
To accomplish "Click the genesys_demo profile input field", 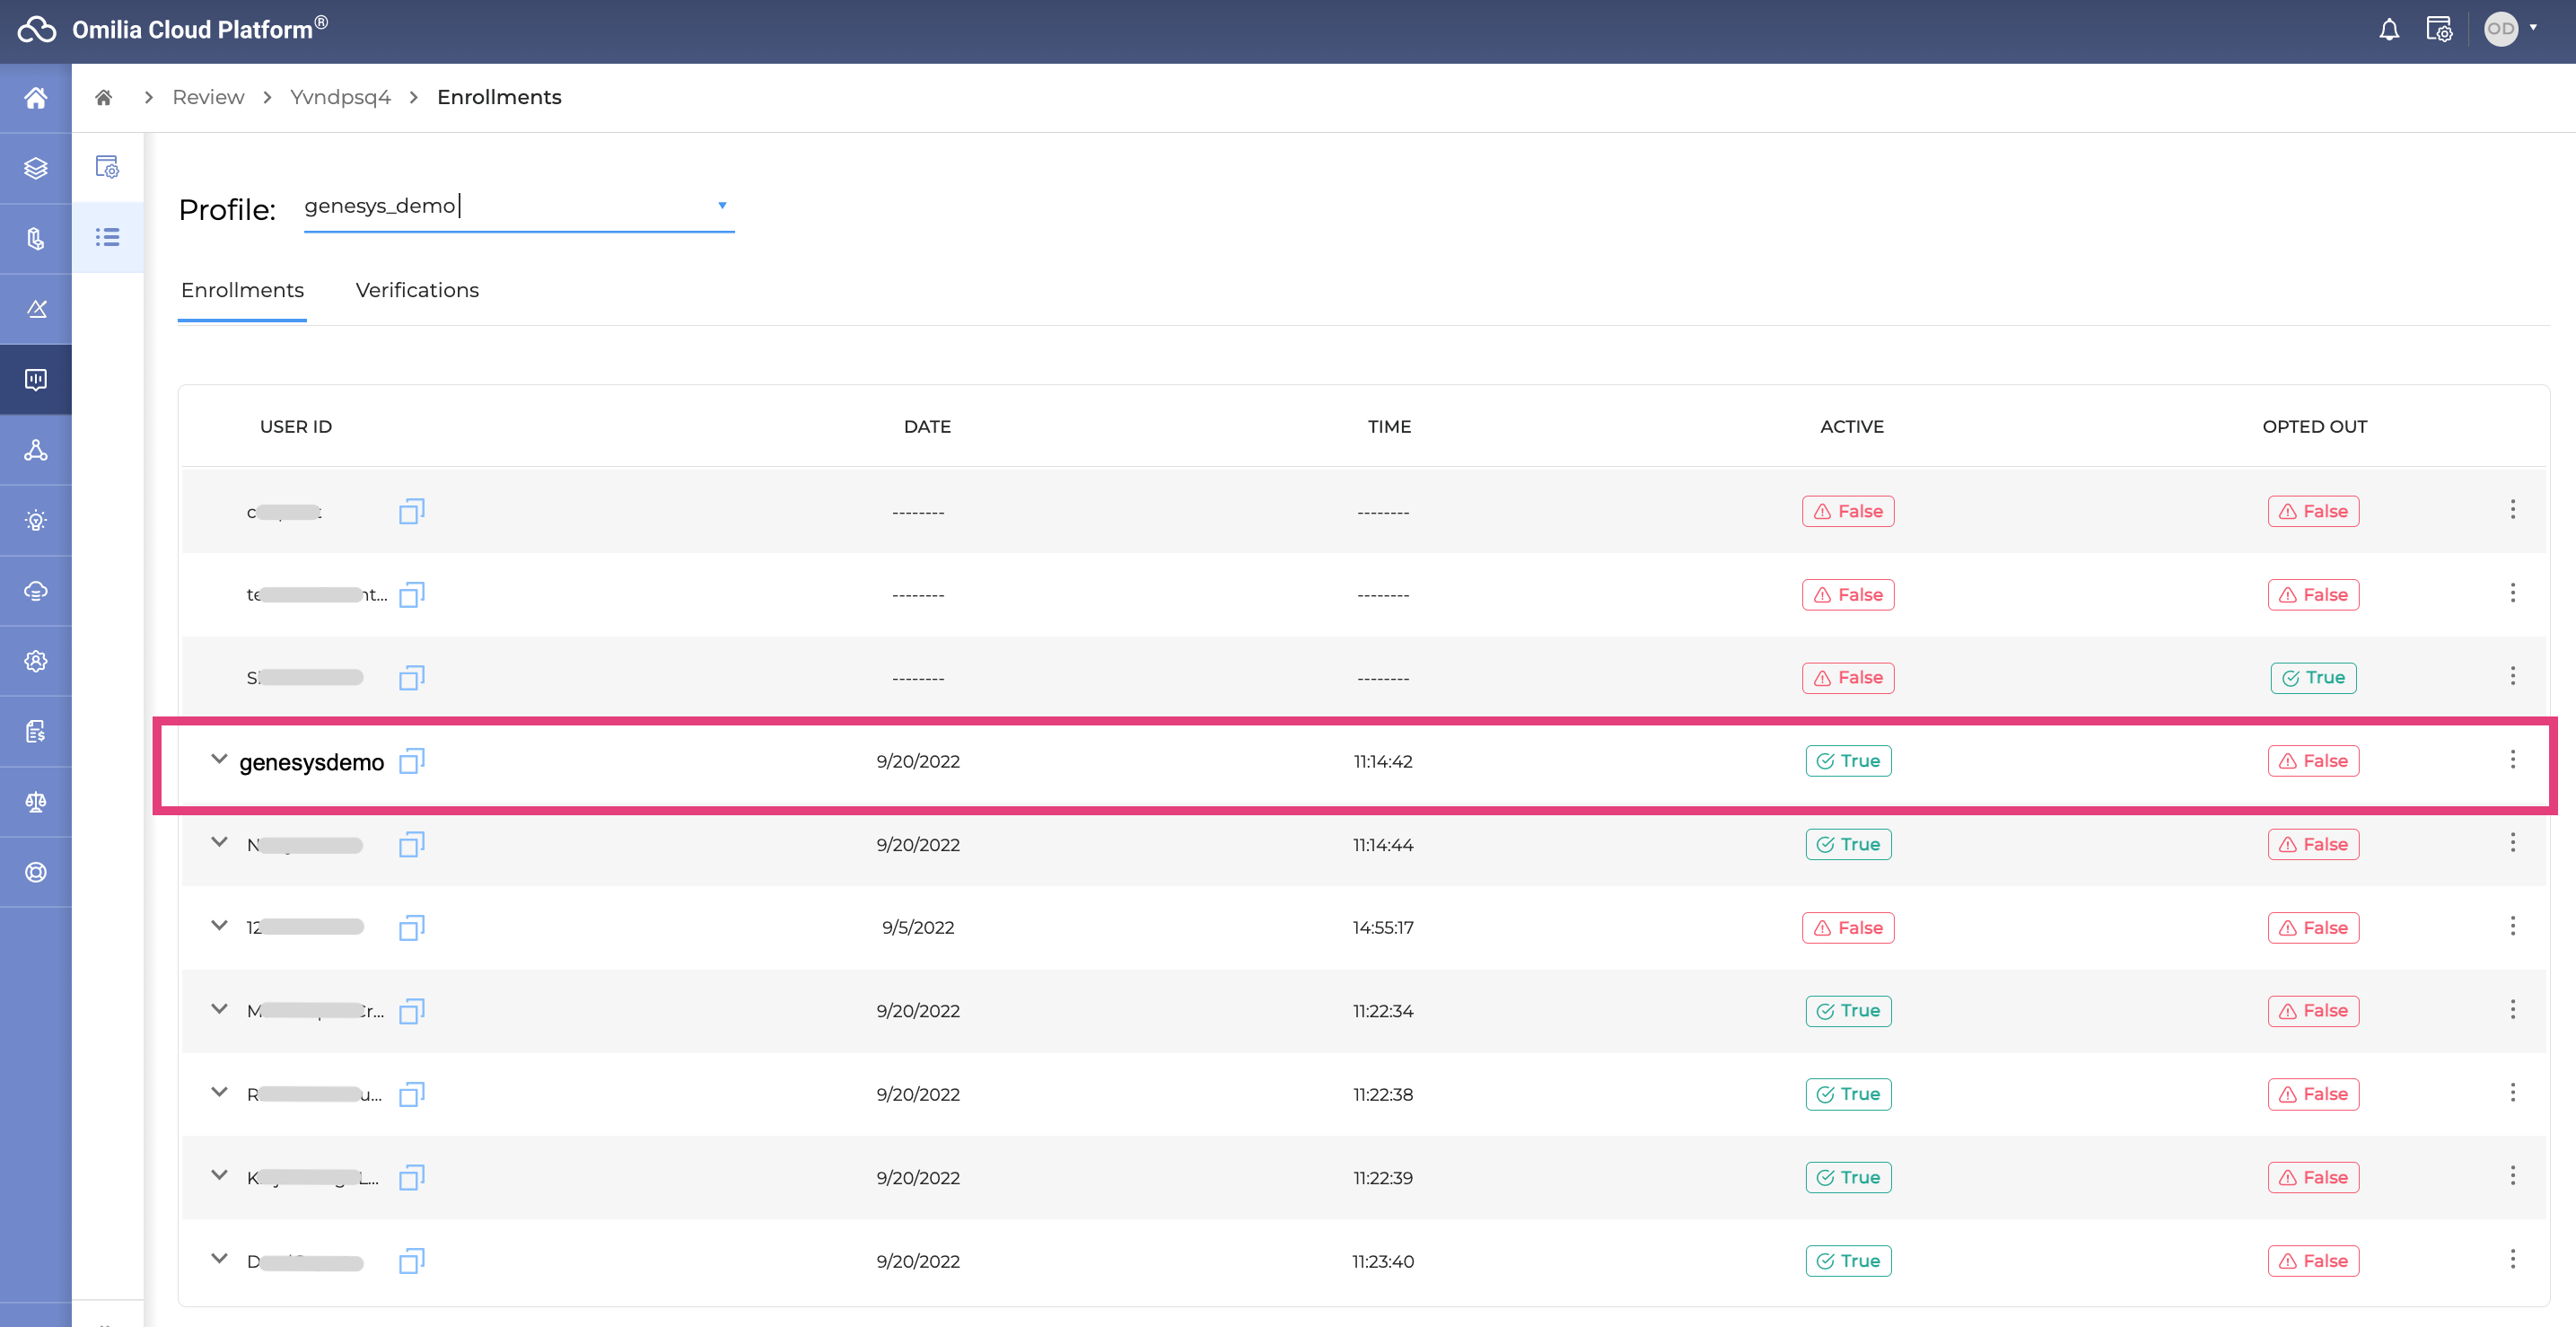I will point(500,206).
